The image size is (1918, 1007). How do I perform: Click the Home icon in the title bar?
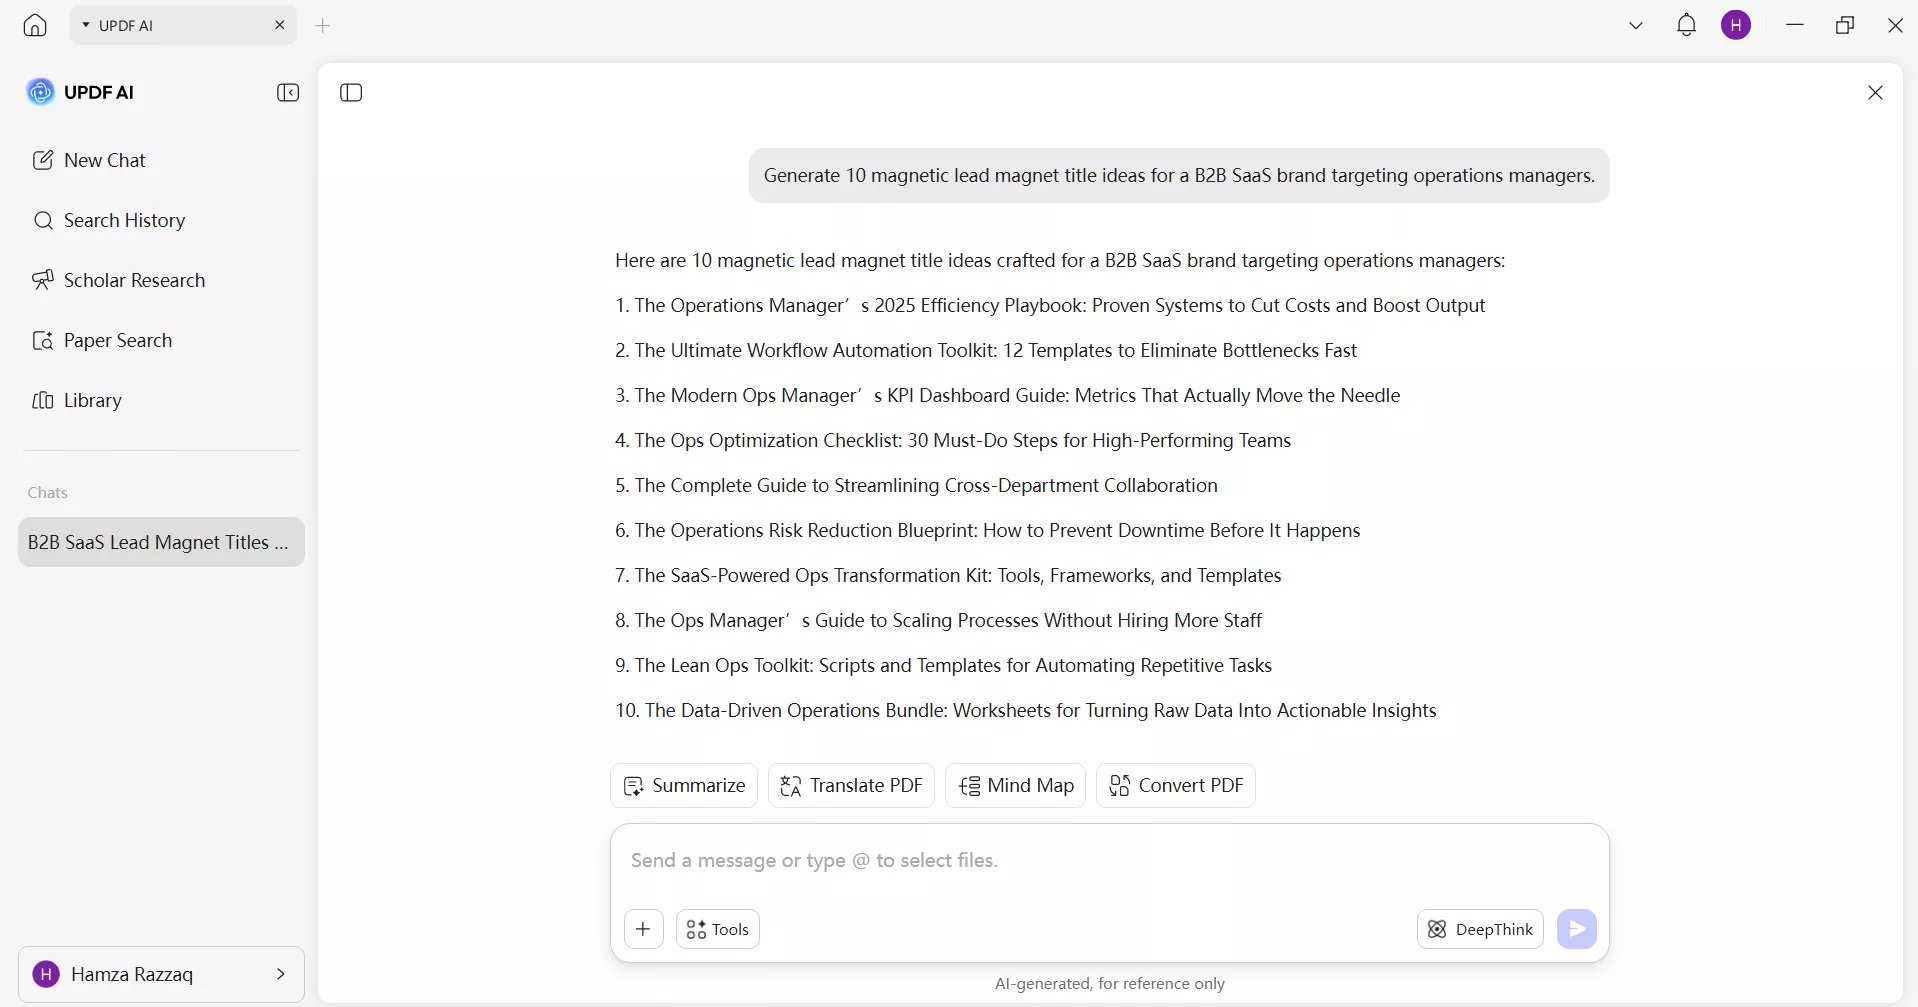point(35,25)
